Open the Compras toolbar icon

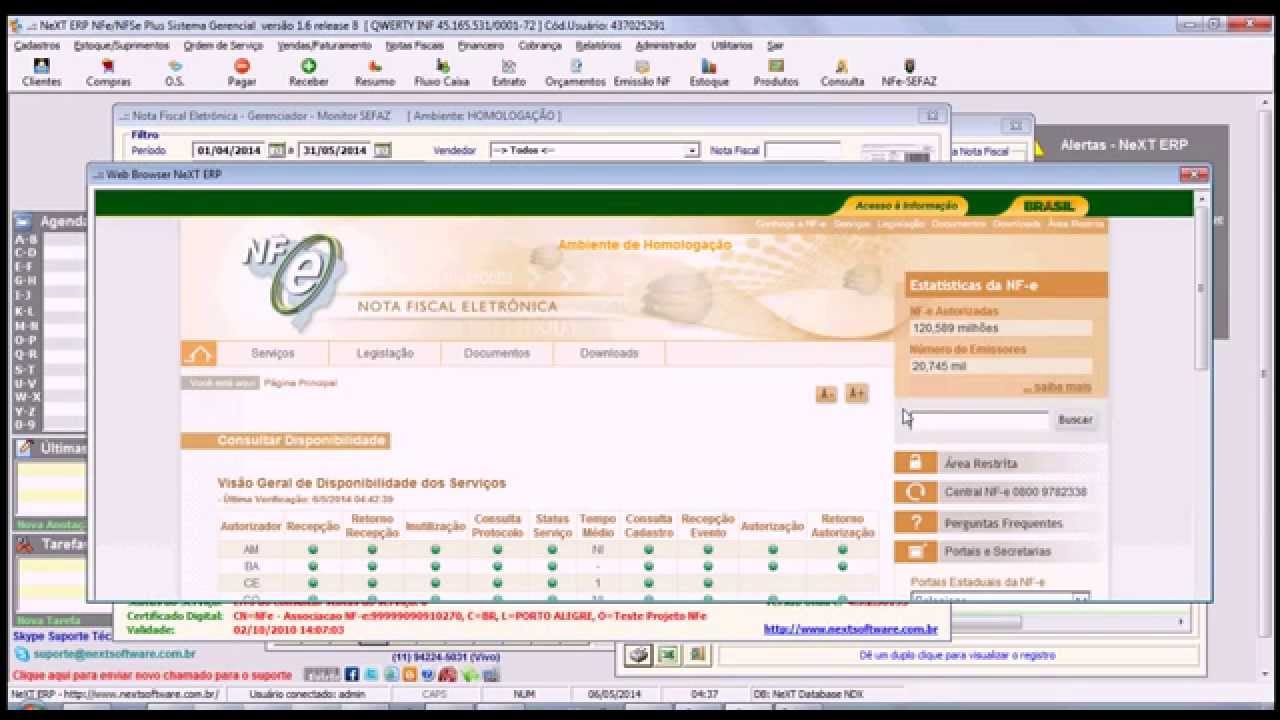point(108,73)
